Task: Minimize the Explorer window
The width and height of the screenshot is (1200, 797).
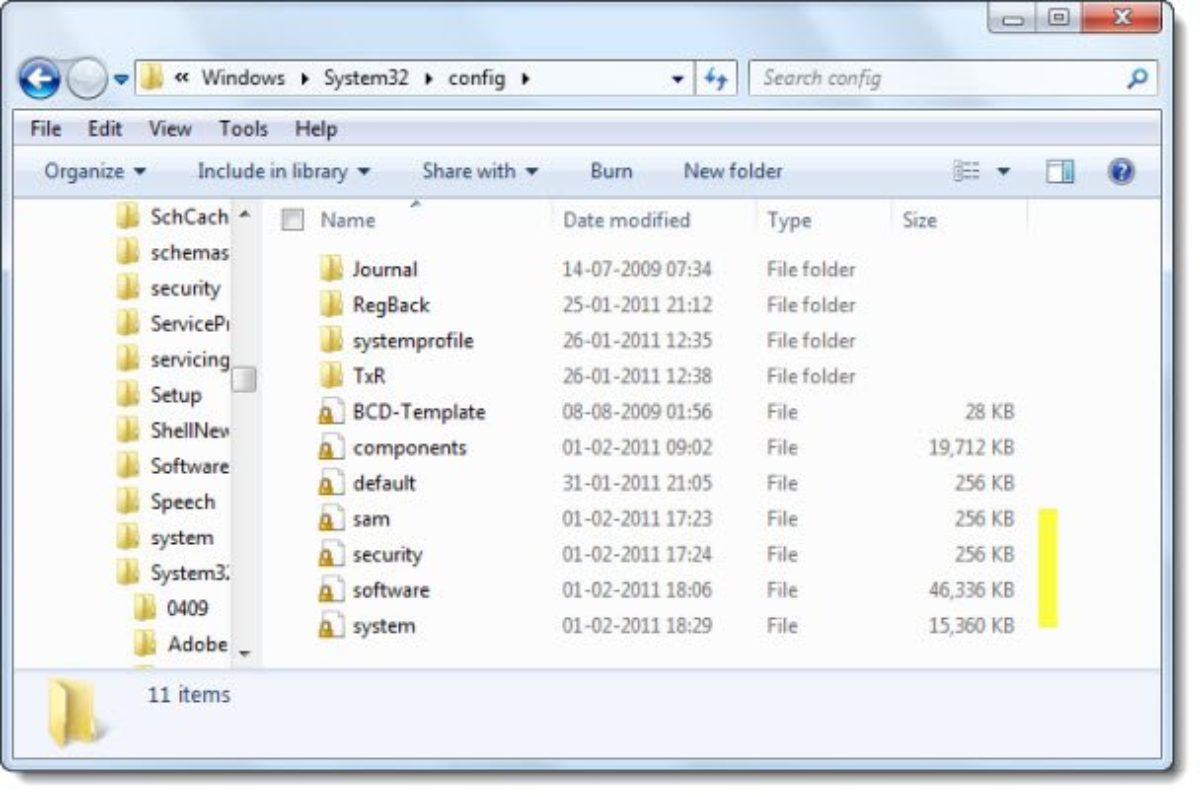Action: coord(1010,19)
